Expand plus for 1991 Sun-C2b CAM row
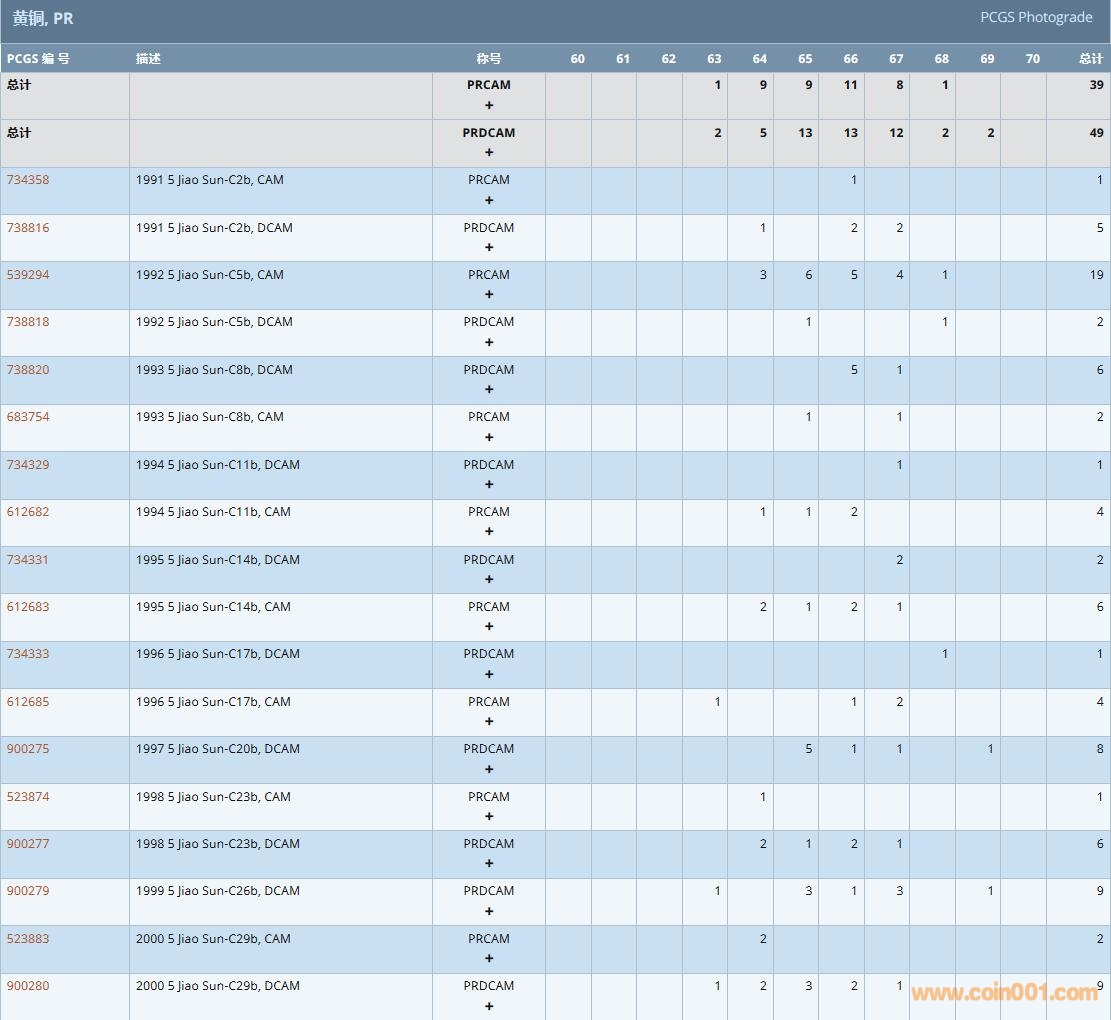Screen dimensions: 1111x1020 (489, 200)
